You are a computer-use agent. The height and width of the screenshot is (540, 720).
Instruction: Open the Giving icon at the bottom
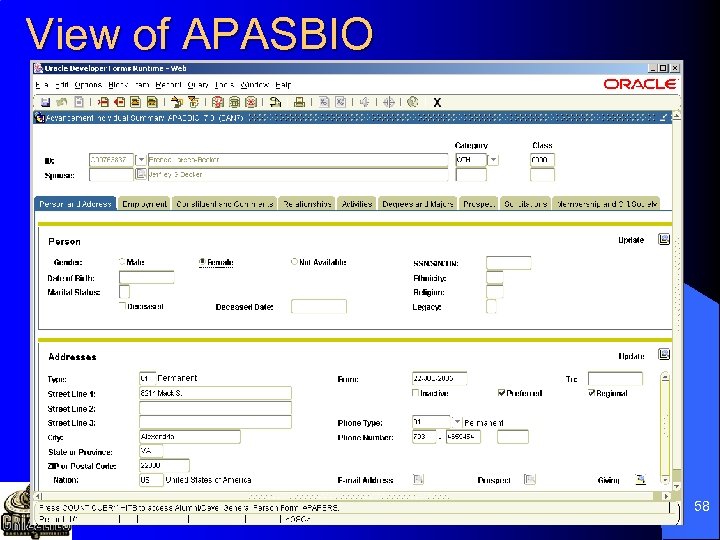click(x=641, y=479)
